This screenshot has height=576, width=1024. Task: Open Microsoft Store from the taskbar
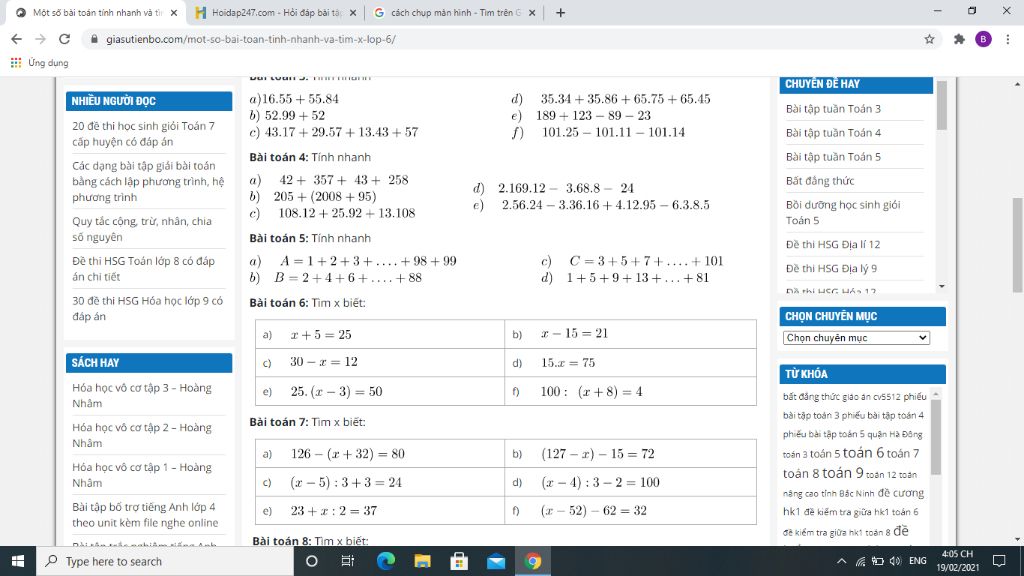point(459,561)
